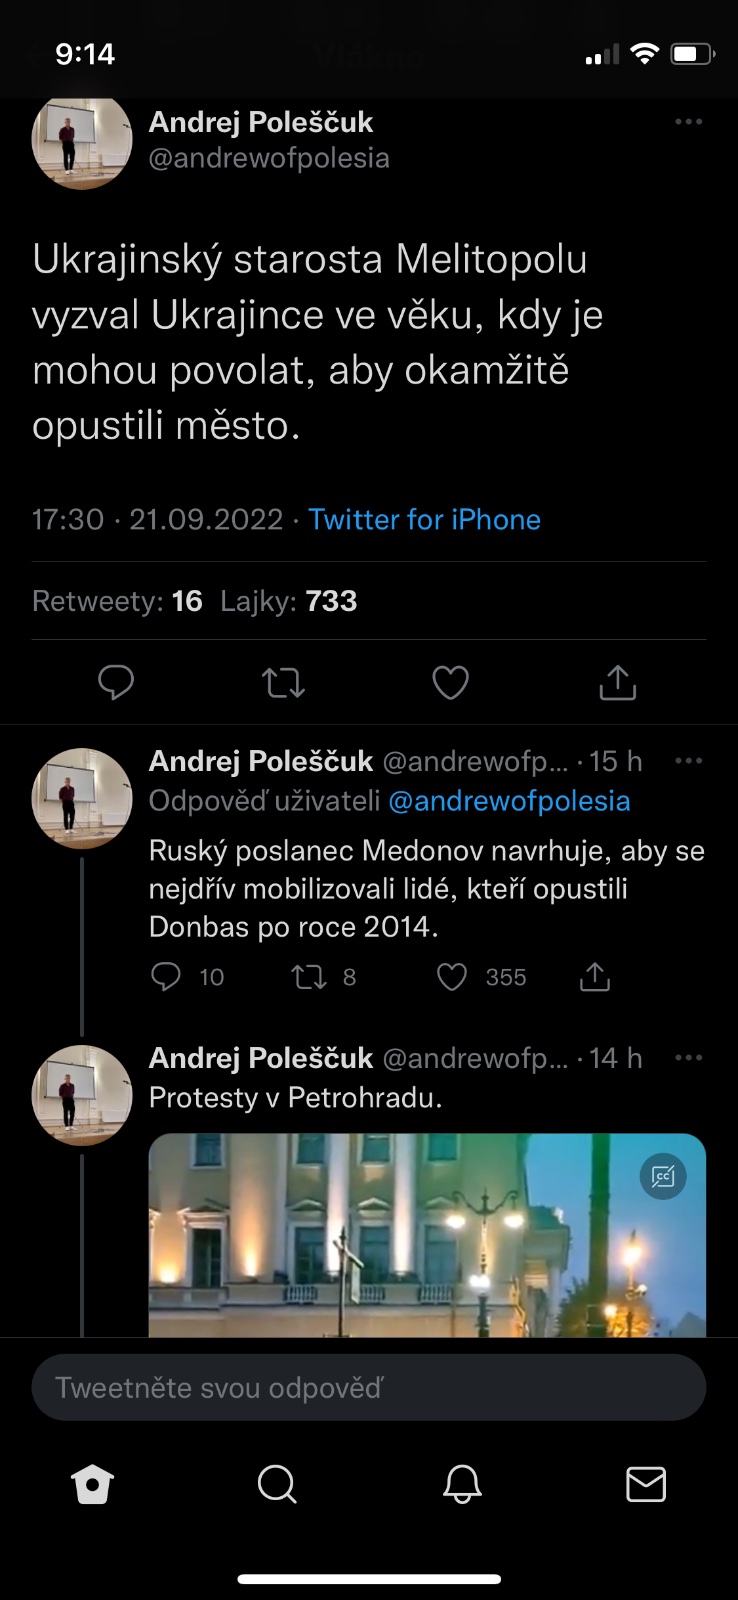This screenshot has height=1600, width=738.
Task: Open the @andrewofpolesia mention link
Action: (509, 801)
